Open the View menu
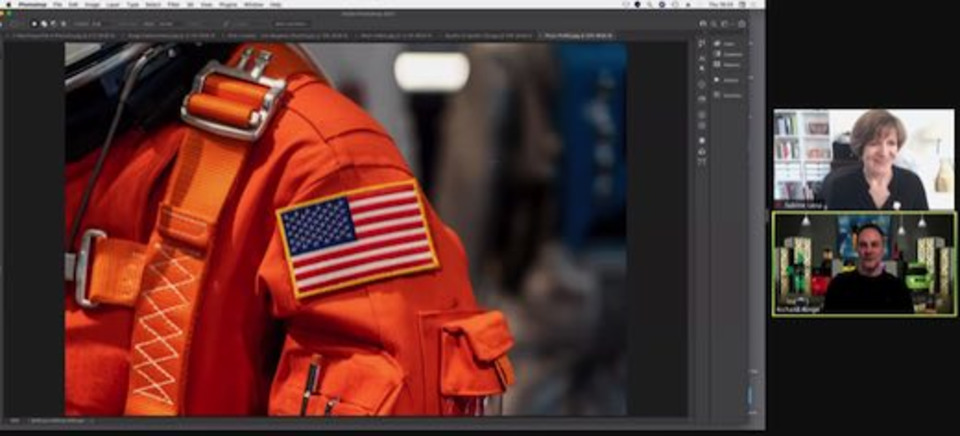This screenshot has width=960, height=436. (206, 4)
